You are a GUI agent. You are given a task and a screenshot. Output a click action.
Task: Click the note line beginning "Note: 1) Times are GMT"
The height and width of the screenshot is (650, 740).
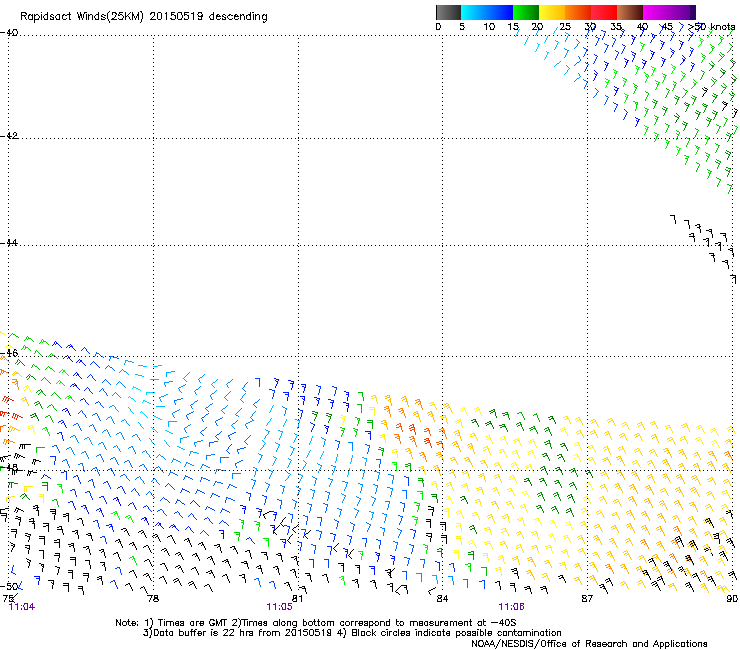tap(316, 623)
